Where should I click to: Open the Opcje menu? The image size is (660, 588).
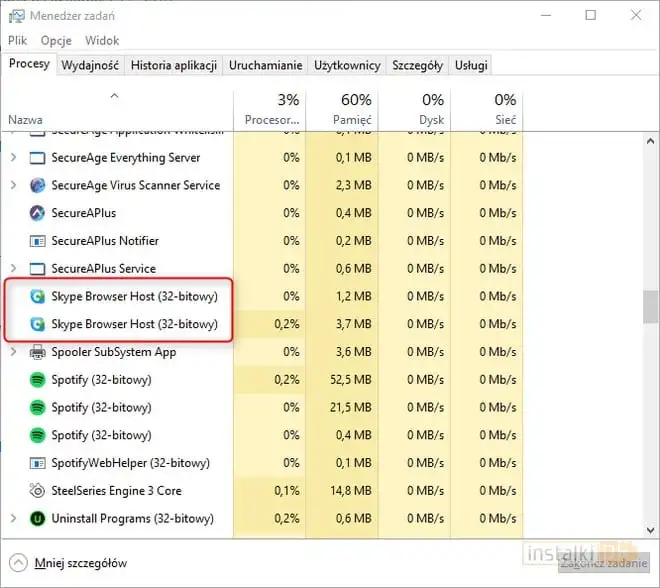(55, 41)
